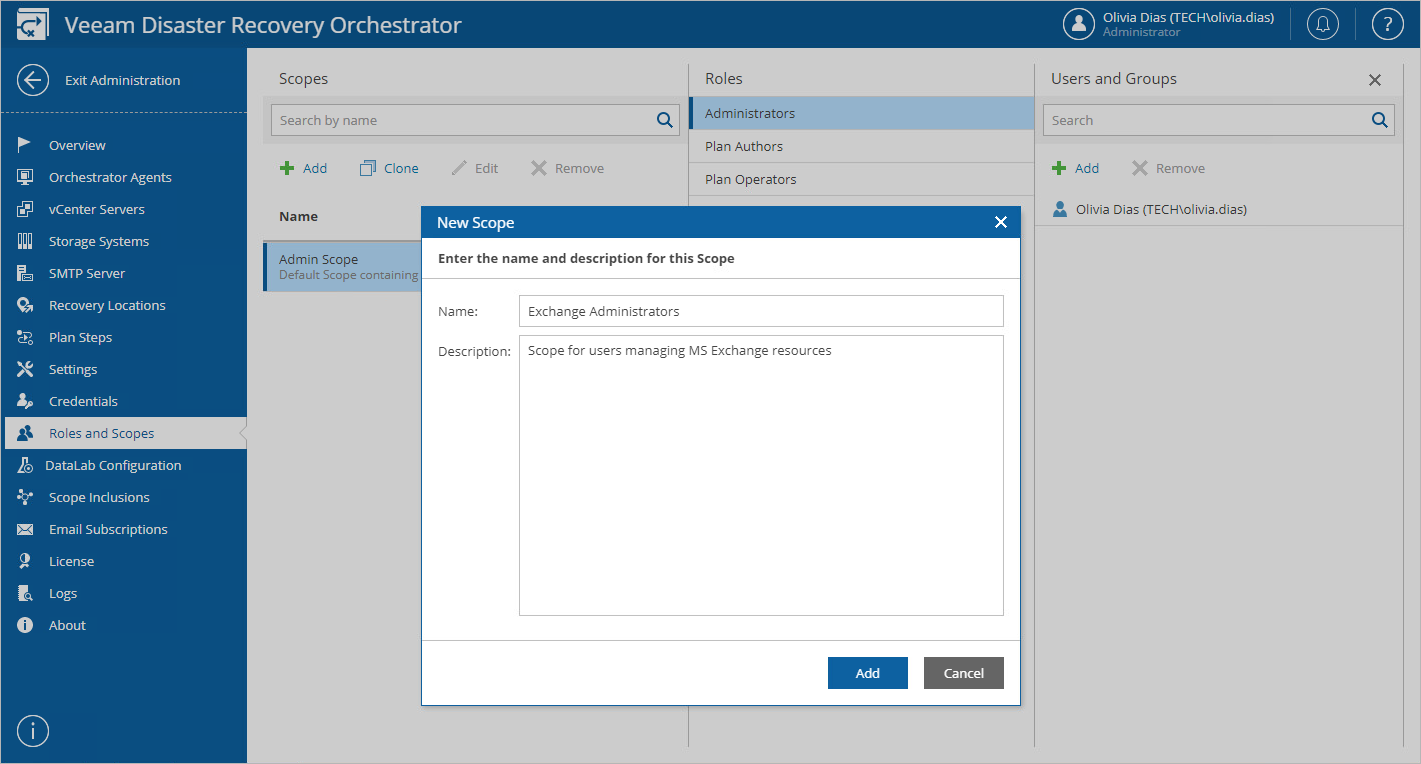
Task: Open the notifications bell icon
Action: point(1323,25)
